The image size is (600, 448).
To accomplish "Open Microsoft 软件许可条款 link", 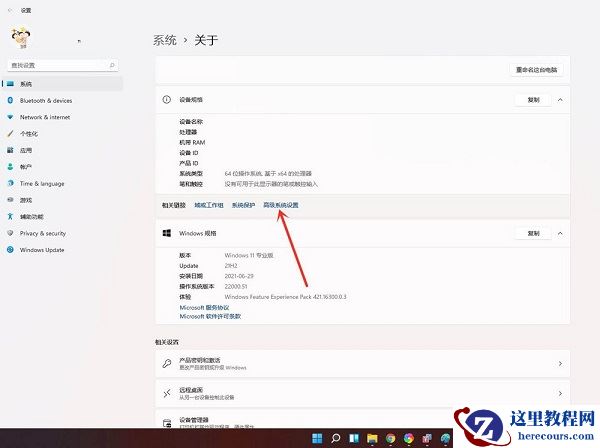I will [x=210, y=316].
